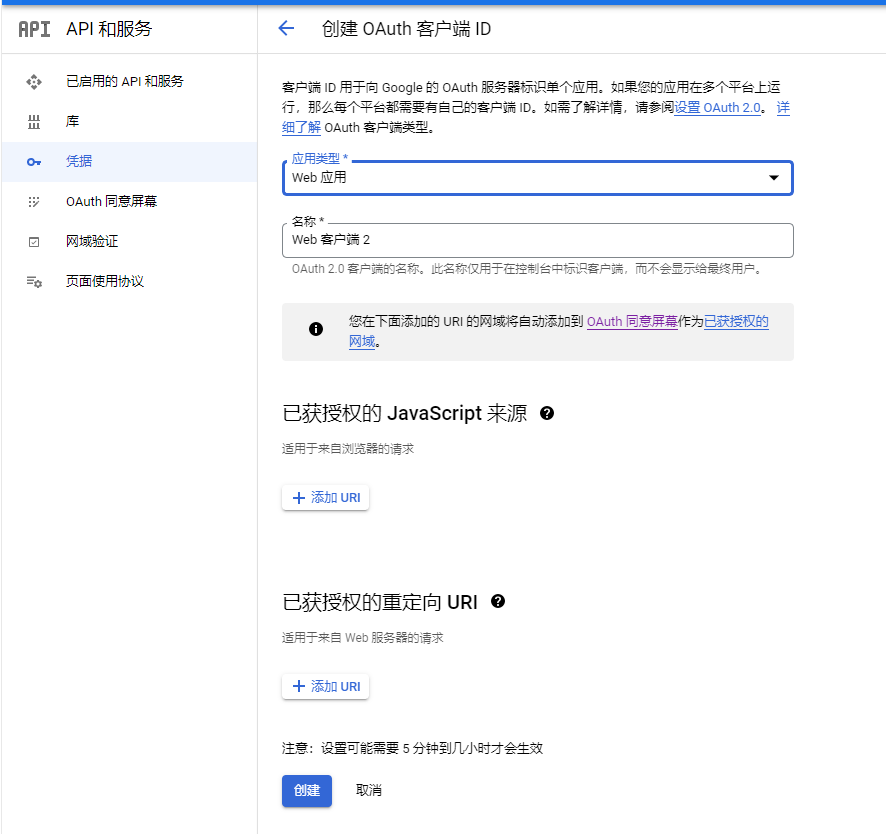Image resolution: width=886 pixels, height=834 pixels.
Task: Select the 凭据 menu item
Action: point(129,162)
